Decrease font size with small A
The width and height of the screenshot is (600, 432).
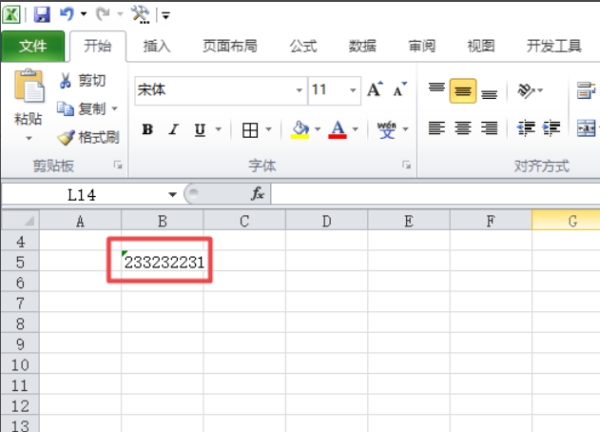coord(400,90)
